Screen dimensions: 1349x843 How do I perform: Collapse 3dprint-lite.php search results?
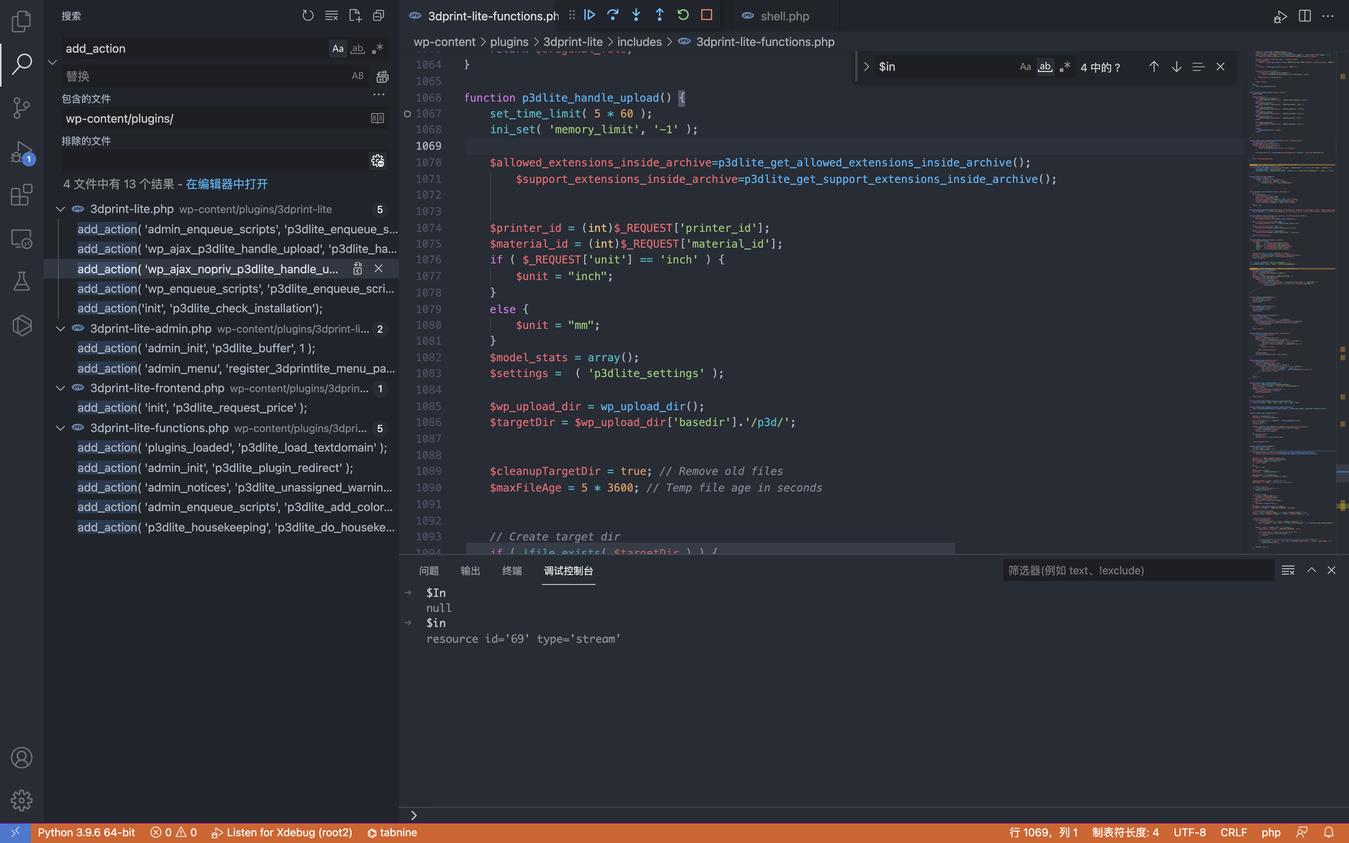(x=61, y=209)
